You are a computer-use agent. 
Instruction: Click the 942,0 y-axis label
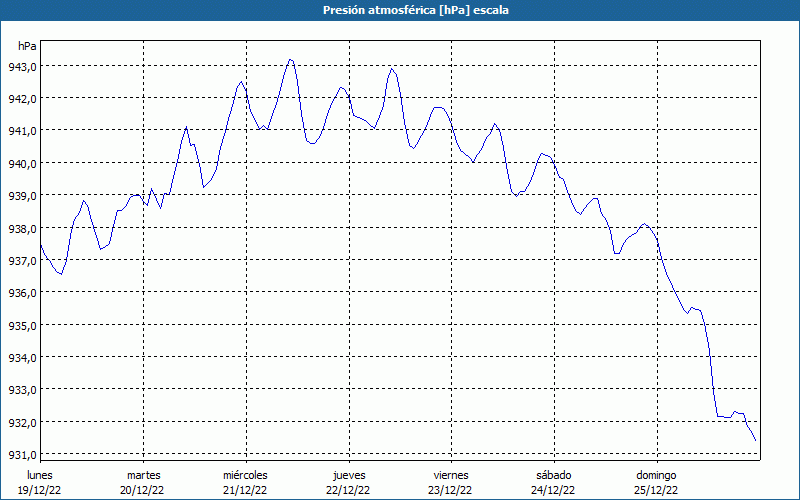tap(22, 98)
